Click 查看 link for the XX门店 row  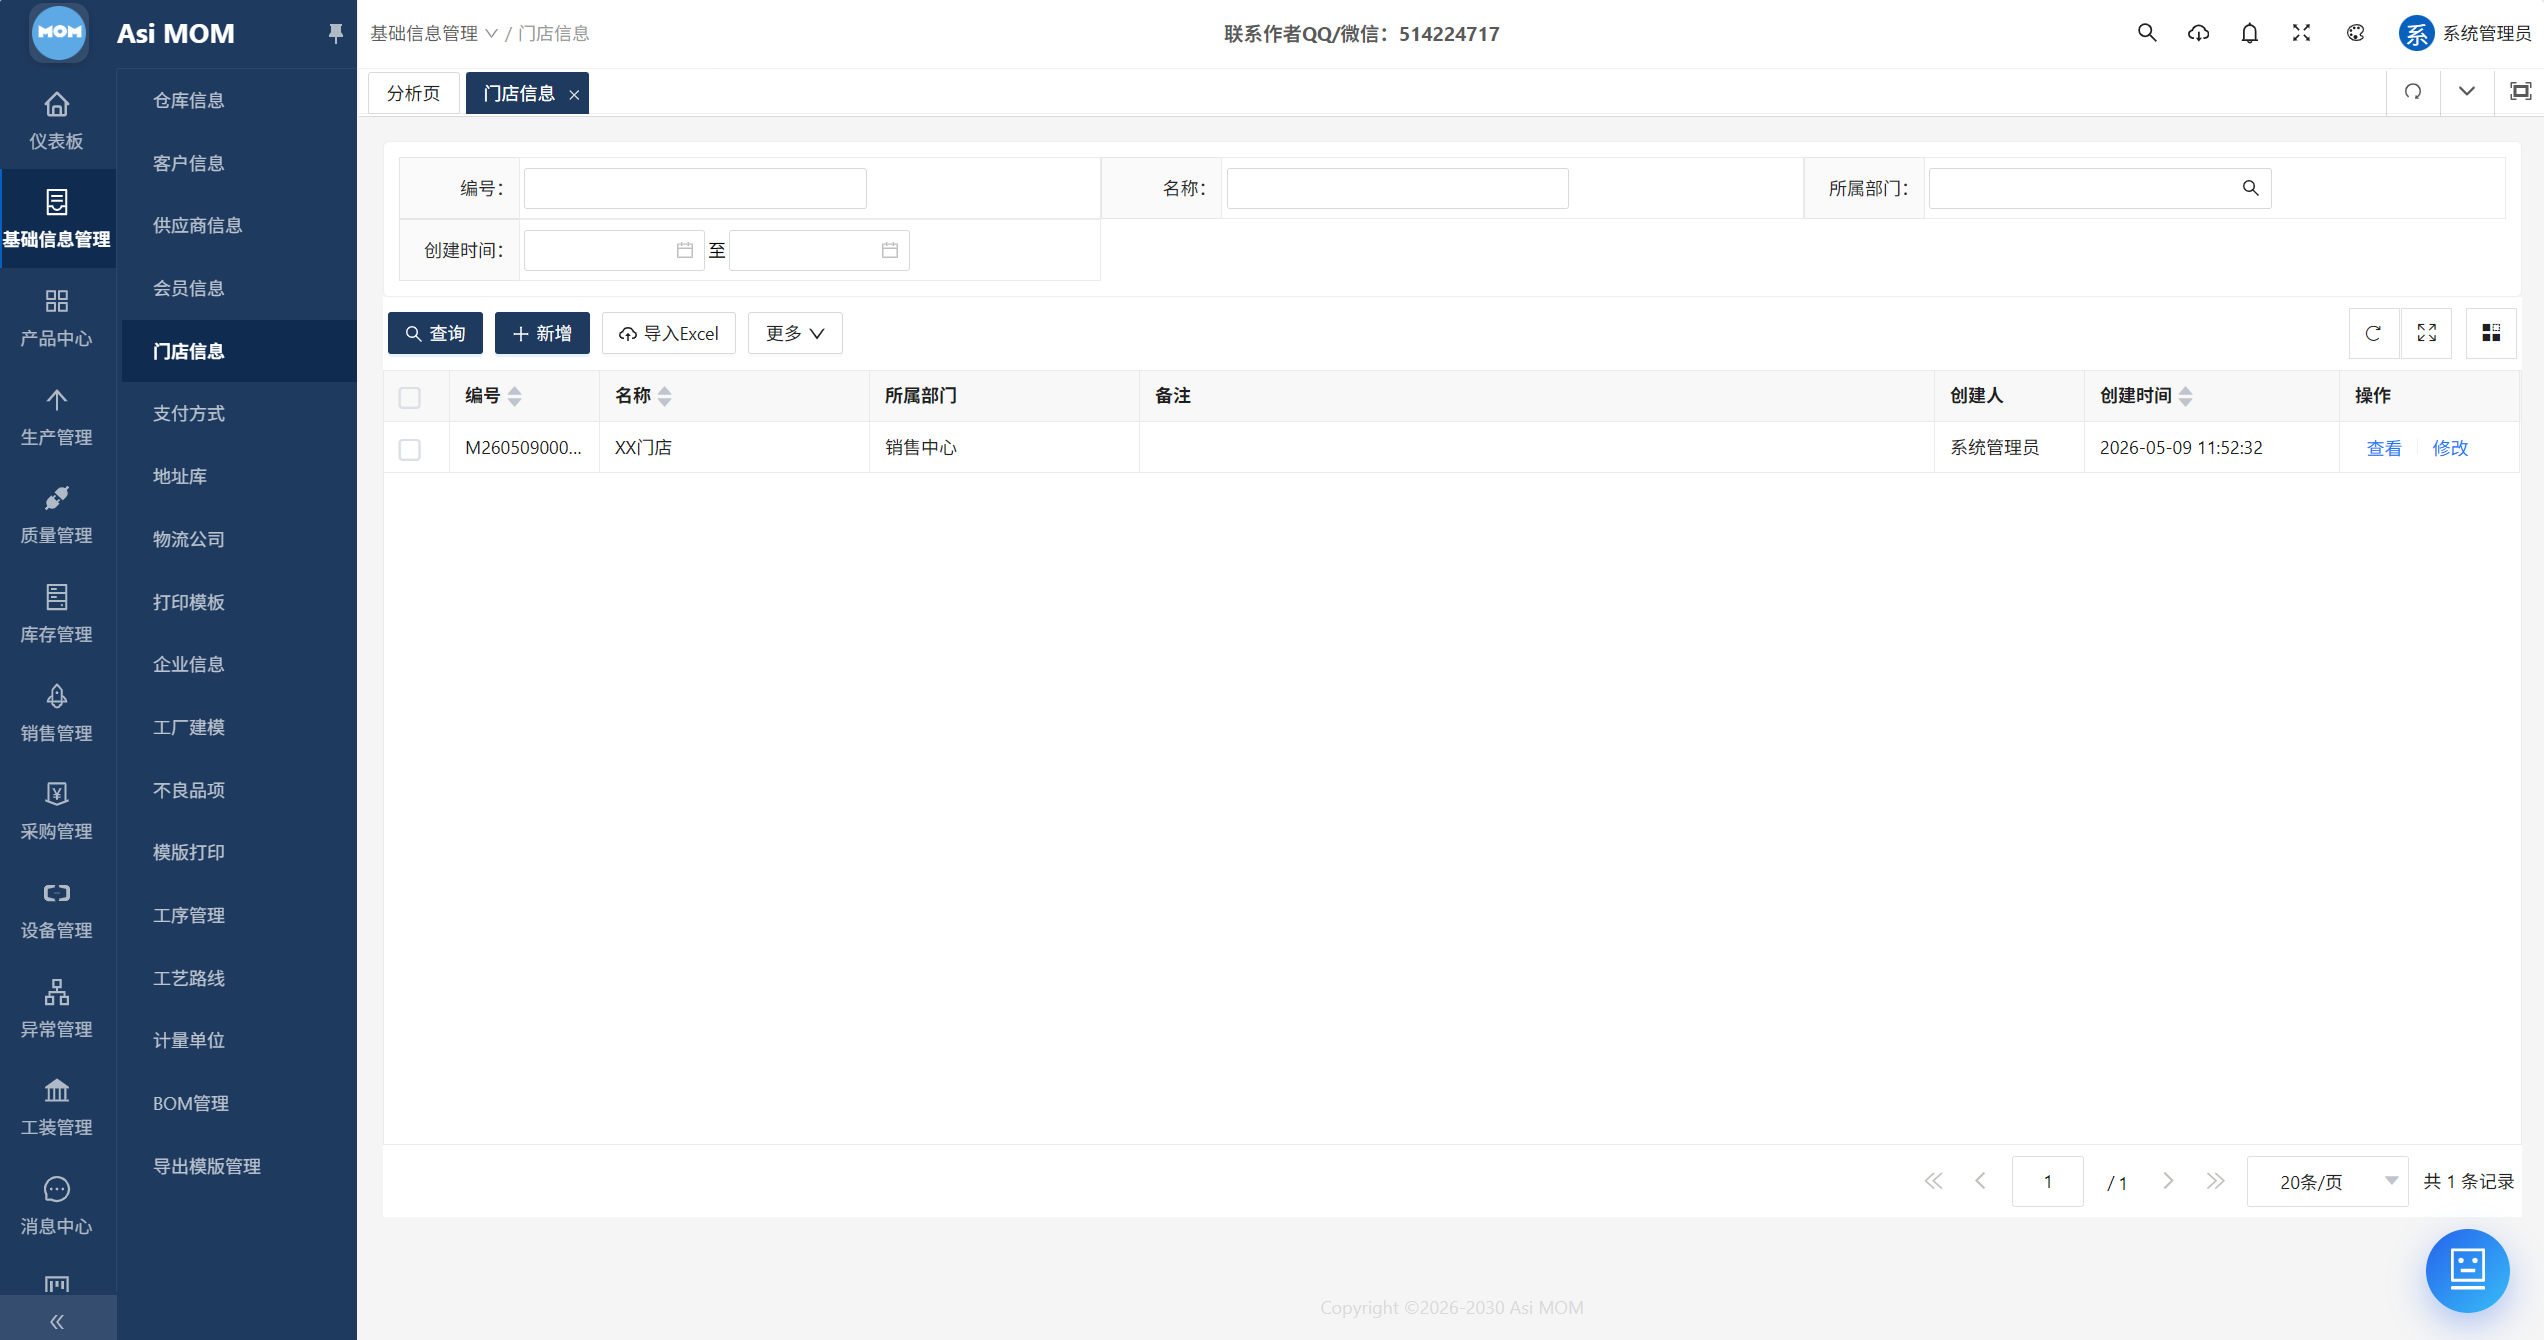[x=2384, y=448]
